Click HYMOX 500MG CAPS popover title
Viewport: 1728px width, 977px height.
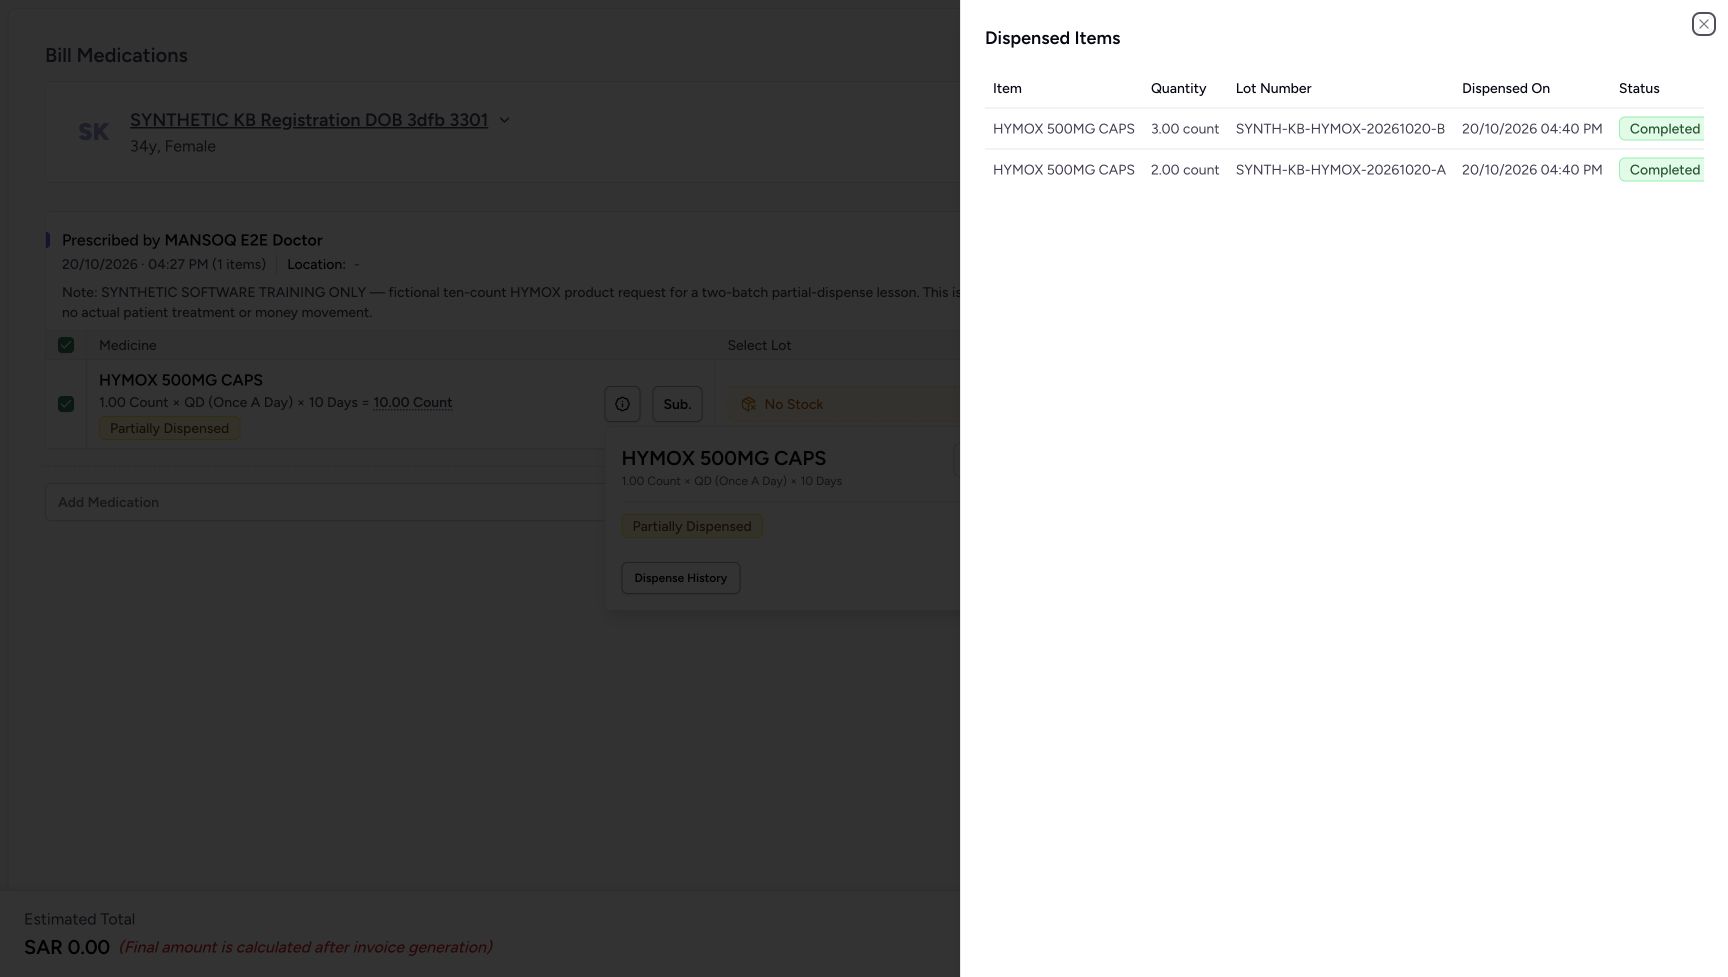723,458
